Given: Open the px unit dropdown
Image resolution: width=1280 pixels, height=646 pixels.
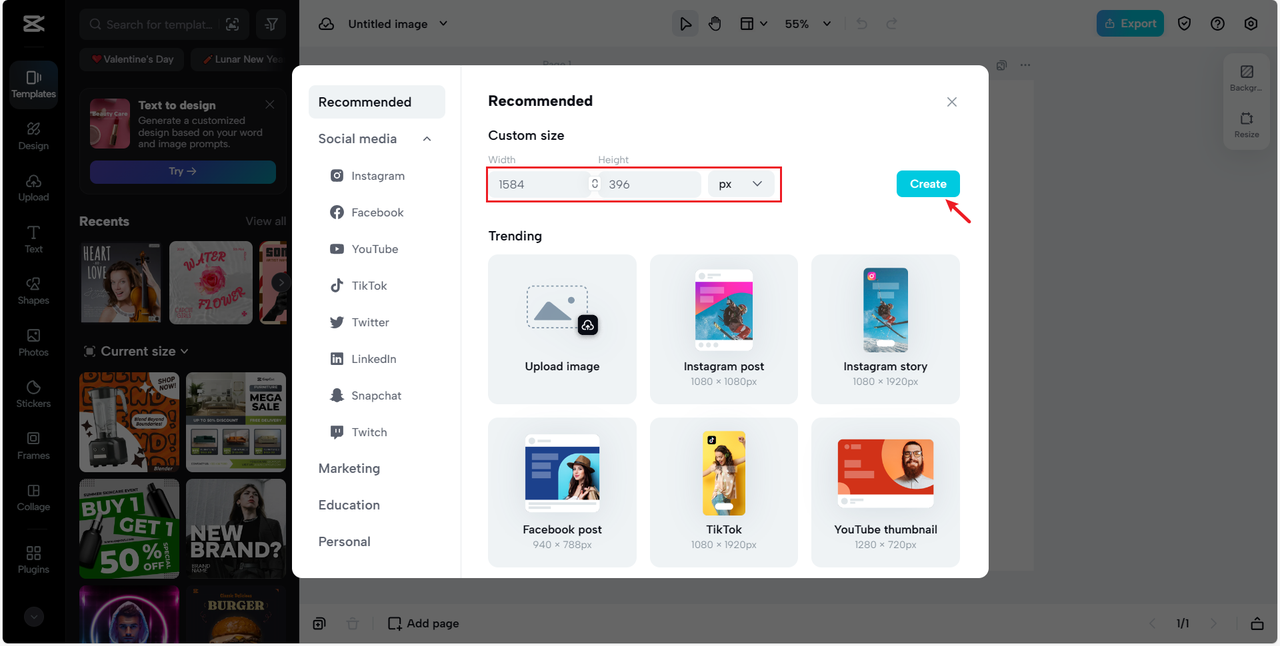Looking at the screenshot, I should (x=741, y=184).
